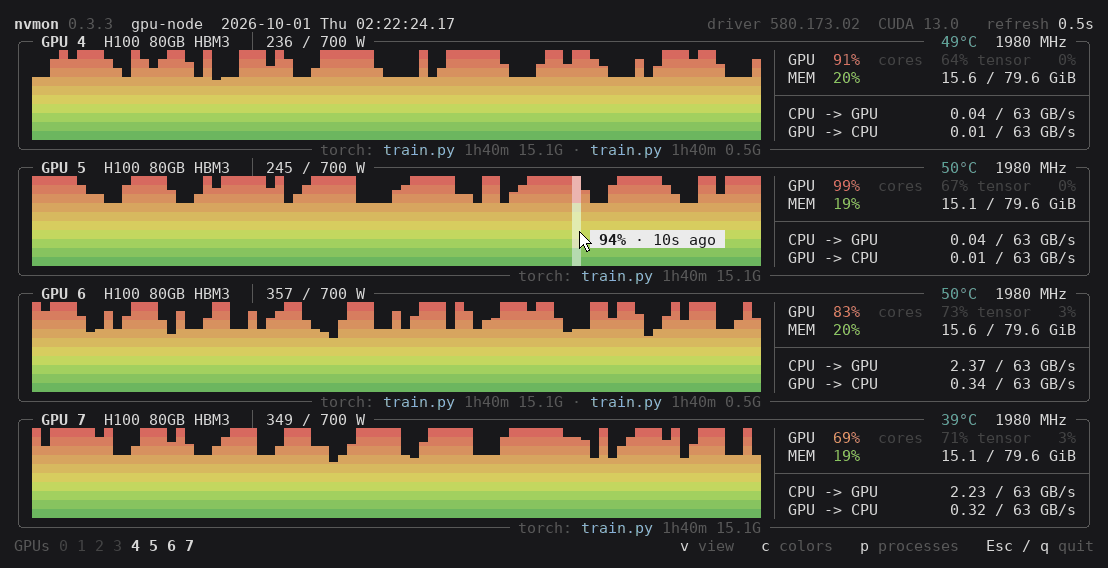Click the highlighted column in GPU 5 graph
This screenshot has height=568, width=1108.
[577, 220]
